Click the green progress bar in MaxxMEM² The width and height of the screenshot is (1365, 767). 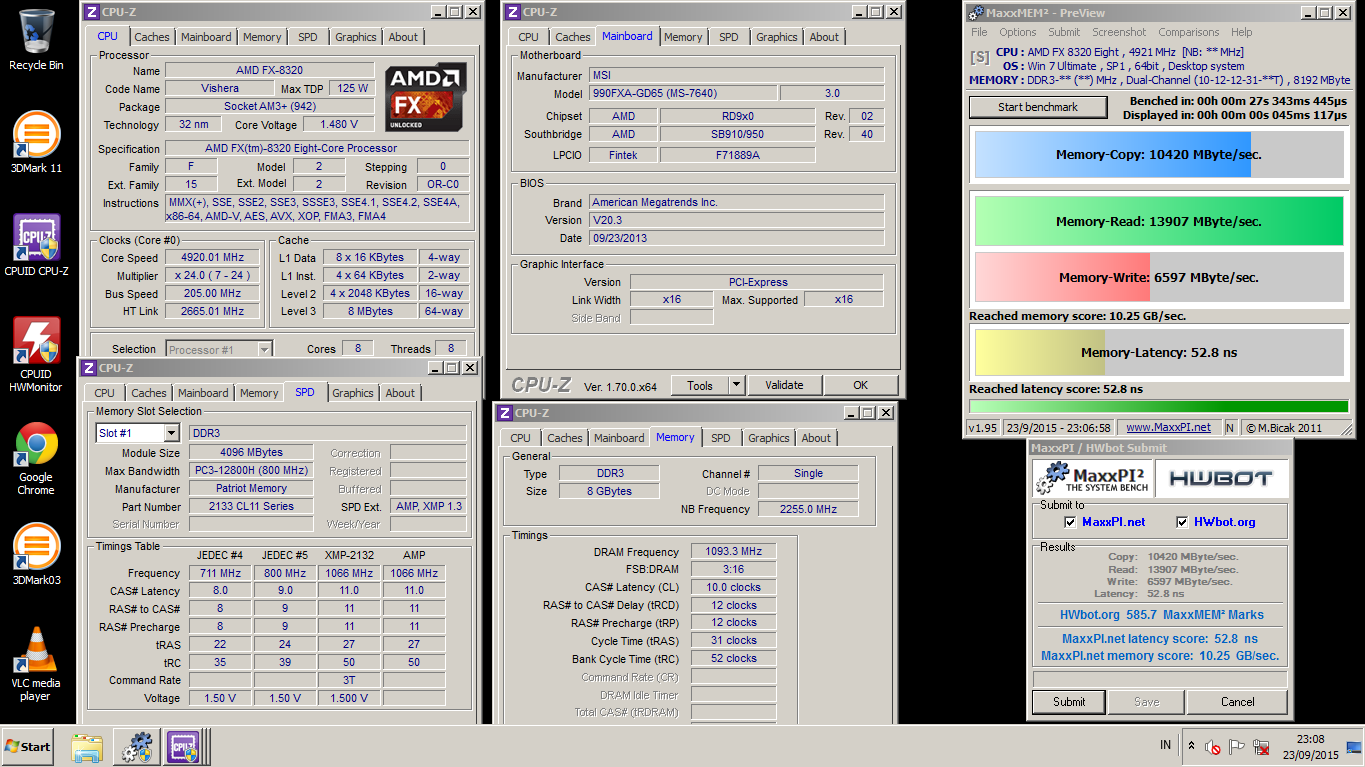(x=1159, y=406)
